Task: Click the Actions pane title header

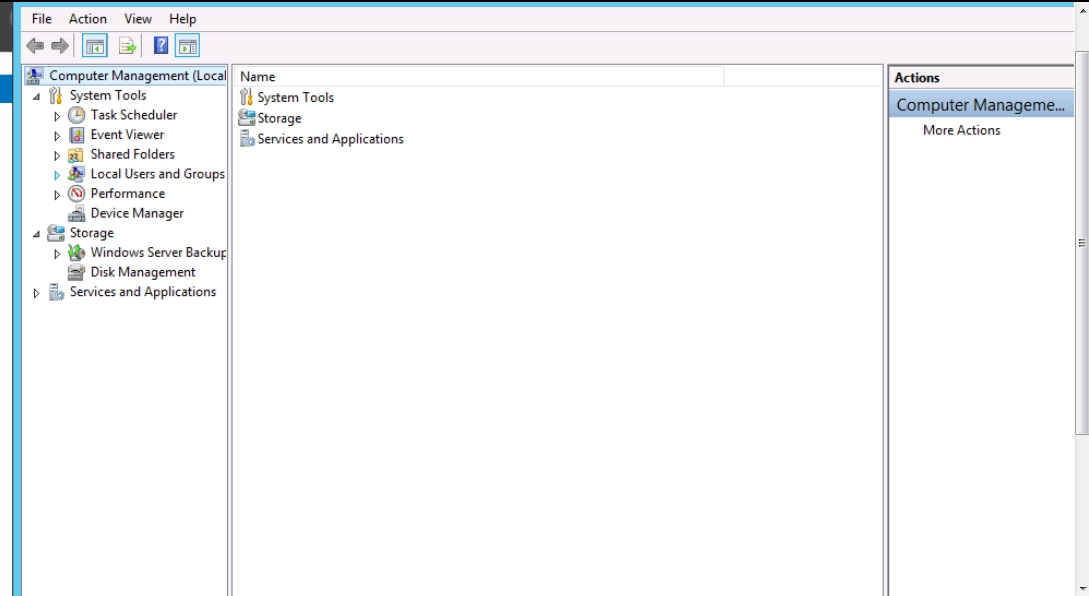Action: (x=981, y=78)
